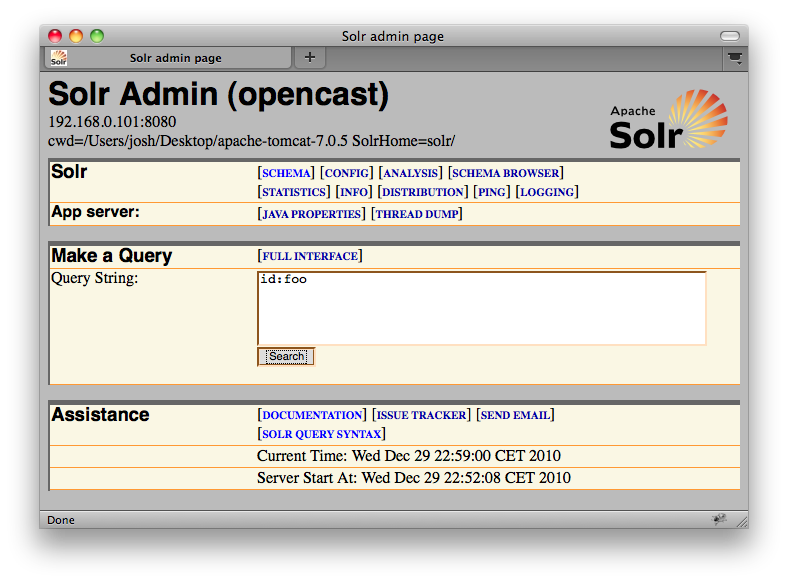Click inside the Query String text area
The image size is (788, 583).
(482, 308)
